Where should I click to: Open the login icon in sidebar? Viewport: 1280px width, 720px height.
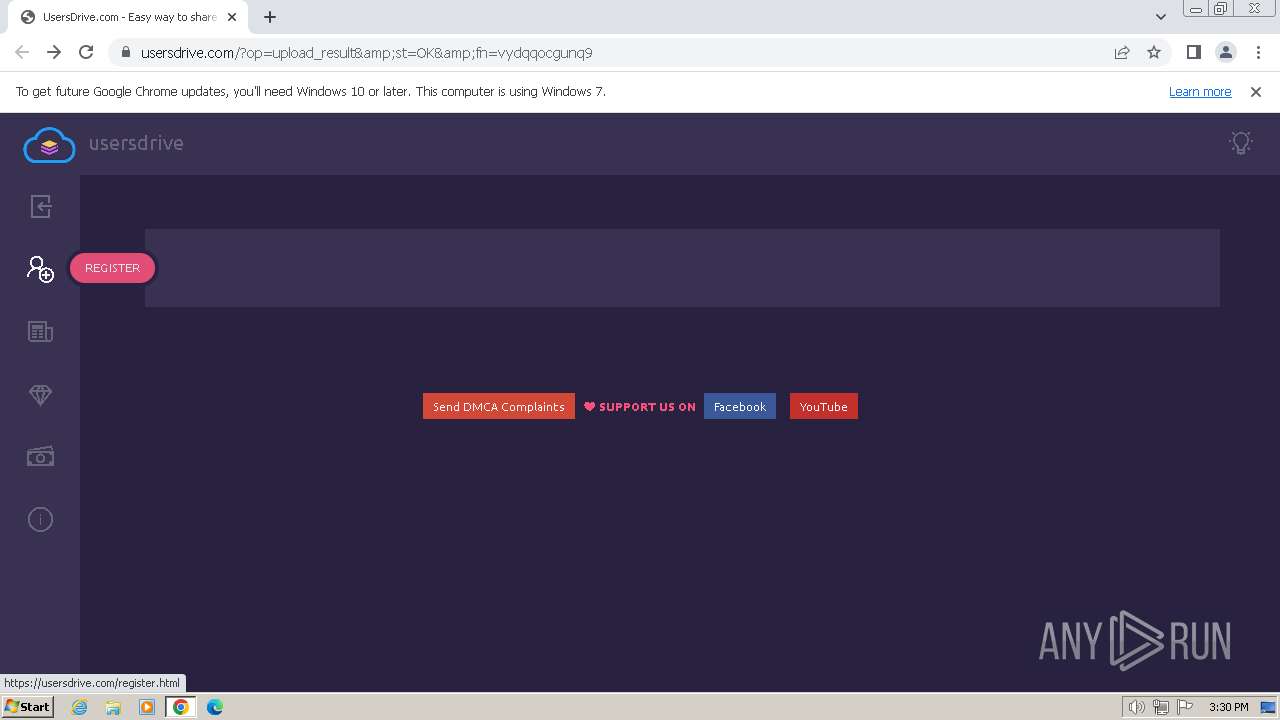[40, 206]
